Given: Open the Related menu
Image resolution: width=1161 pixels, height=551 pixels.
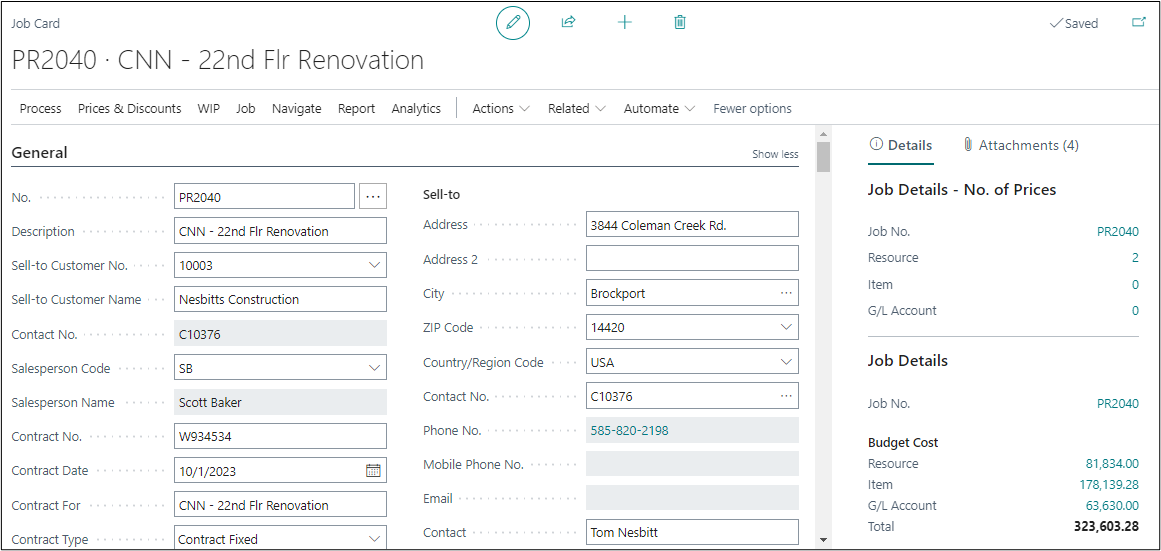Looking at the screenshot, I should 576,108.
